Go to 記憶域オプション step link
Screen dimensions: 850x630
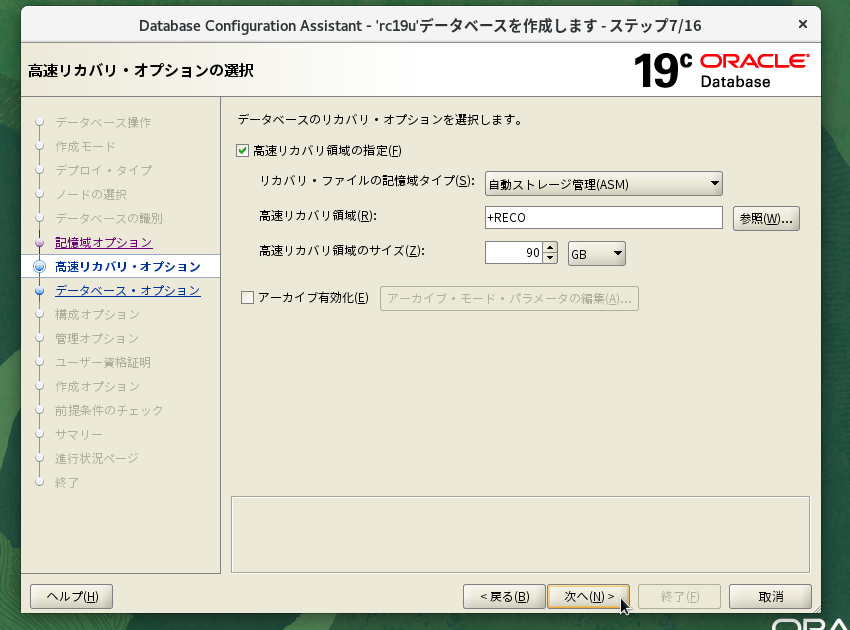[x=104, y=242]
